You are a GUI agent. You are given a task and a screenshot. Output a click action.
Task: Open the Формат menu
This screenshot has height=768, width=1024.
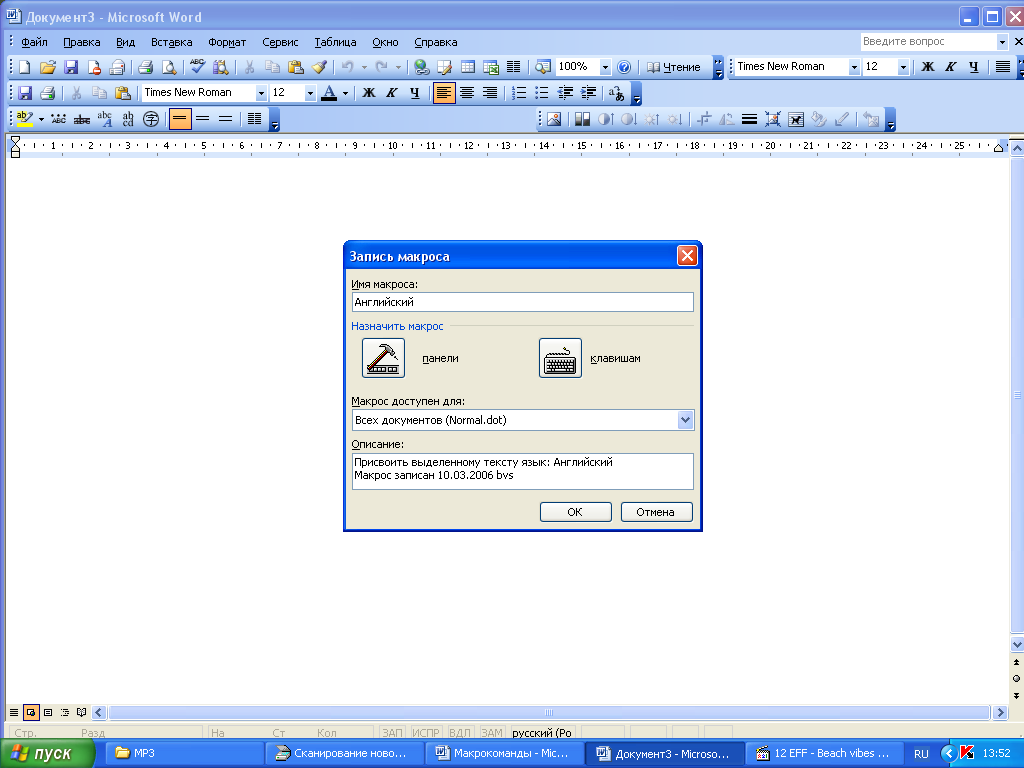tap(227, 42)
